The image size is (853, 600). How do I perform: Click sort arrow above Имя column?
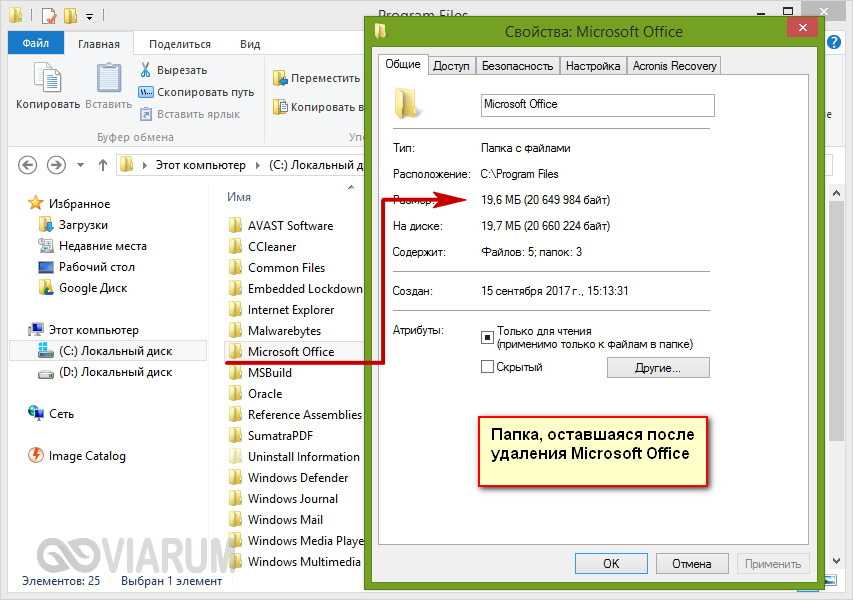(351, 187)
